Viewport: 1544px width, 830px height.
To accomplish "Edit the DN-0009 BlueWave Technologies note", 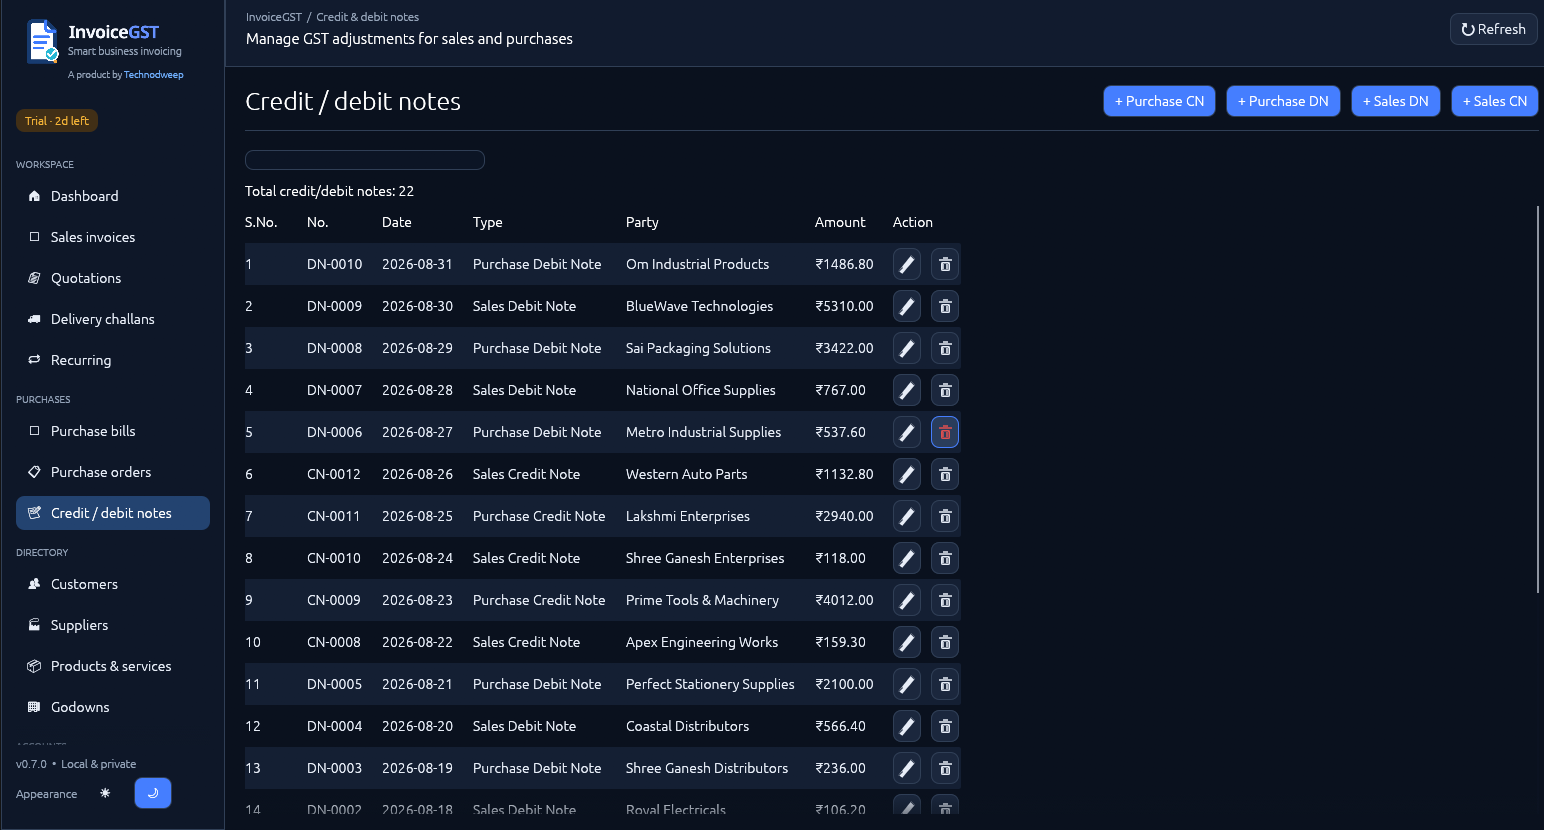I will tap(907, 306).
